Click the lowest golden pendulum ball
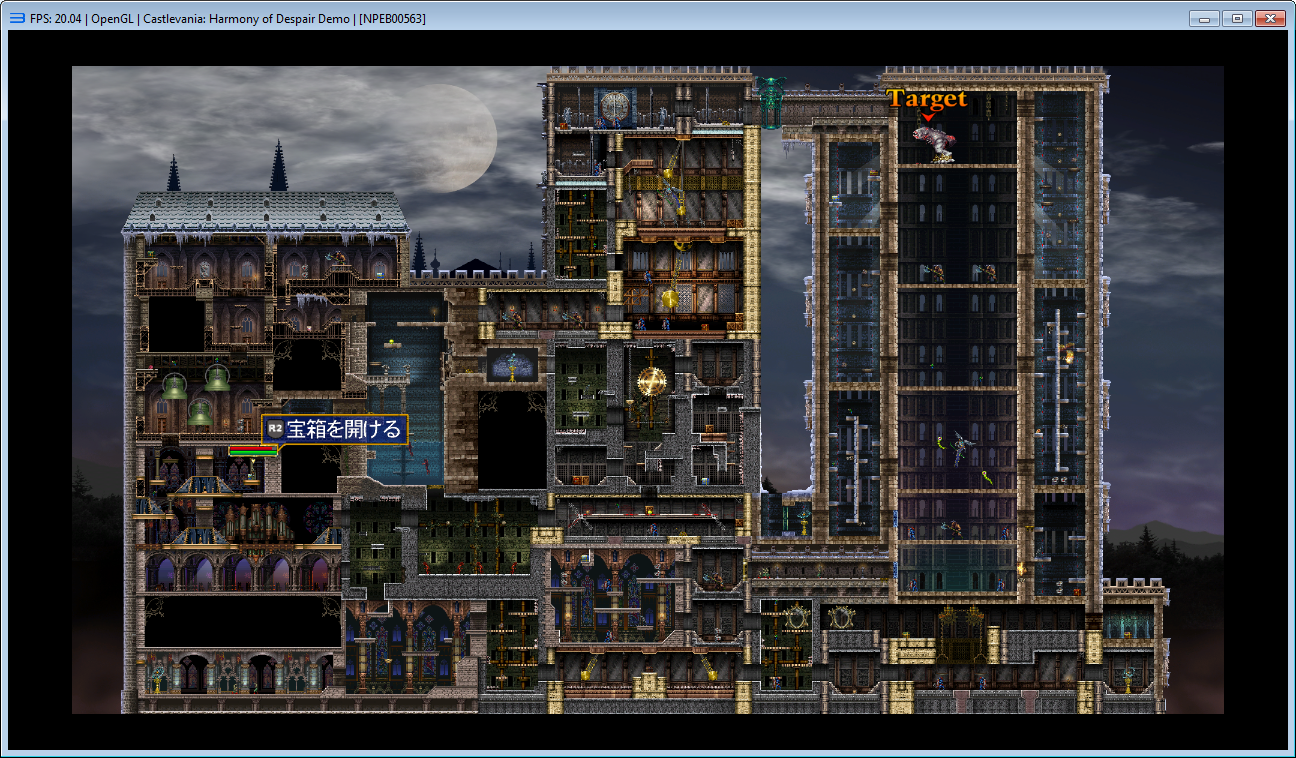Screen dimensions: 1296x758 tap(669, 298)
